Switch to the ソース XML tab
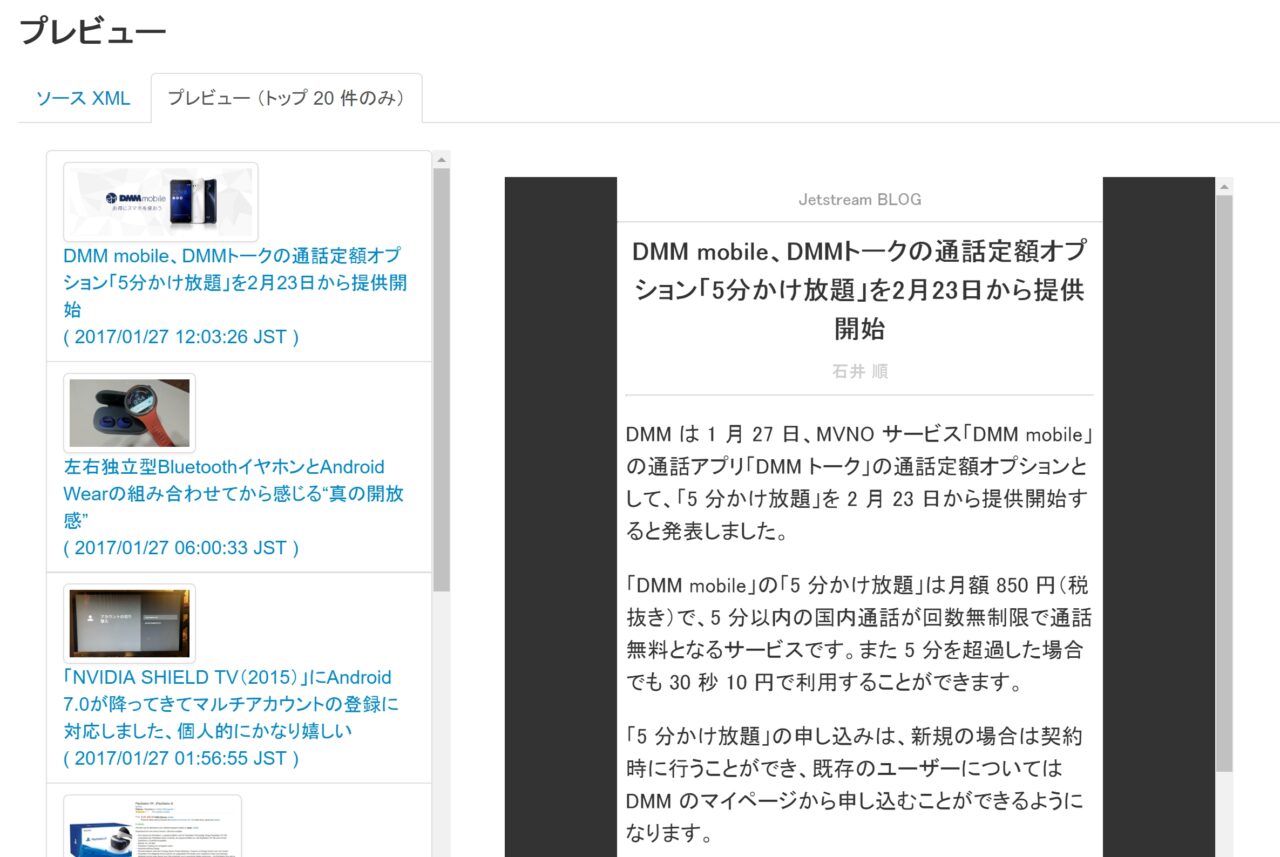This screenshot has height=857, width=1280. coord(83,99)
